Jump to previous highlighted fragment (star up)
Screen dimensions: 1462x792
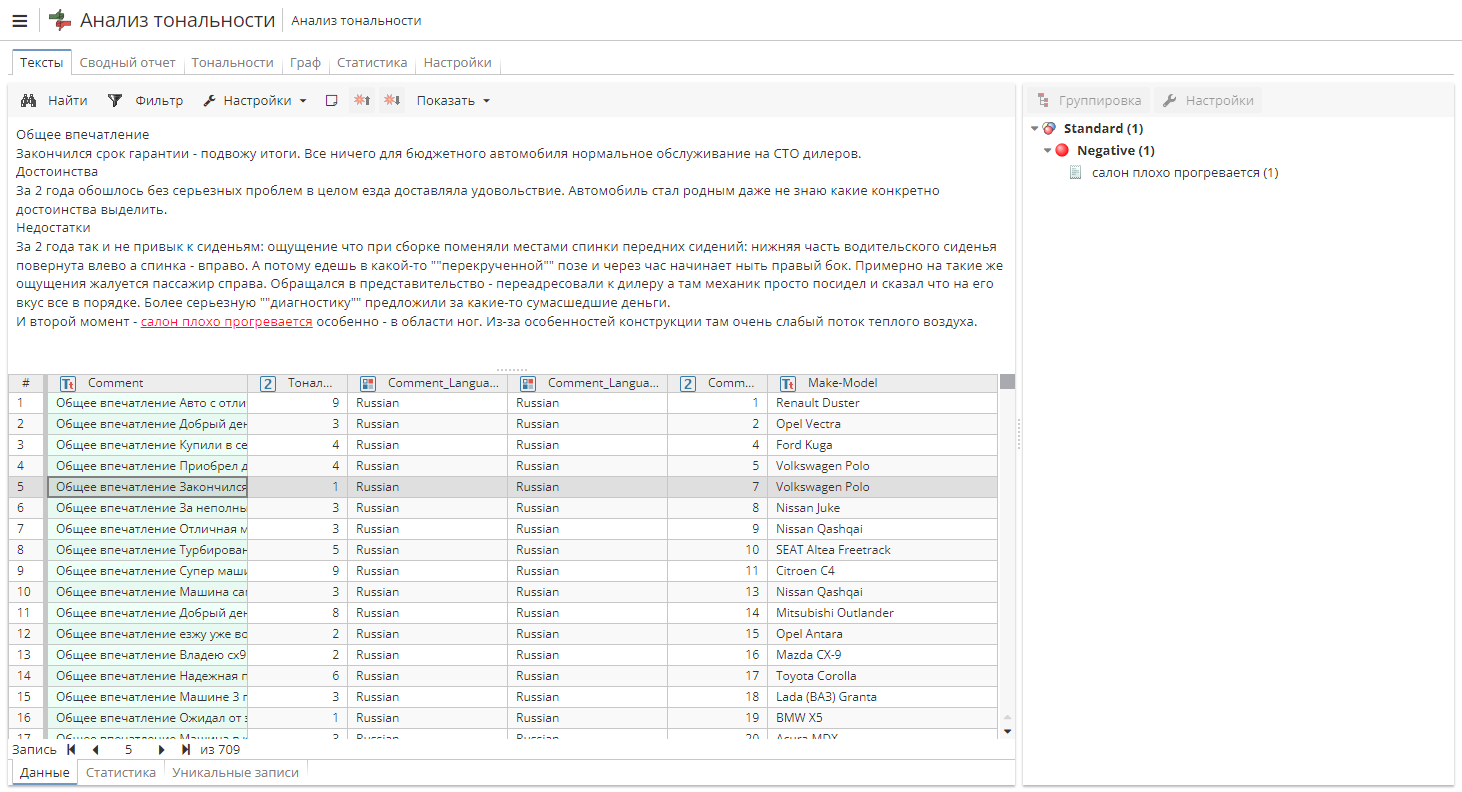[x=362, y=101]
